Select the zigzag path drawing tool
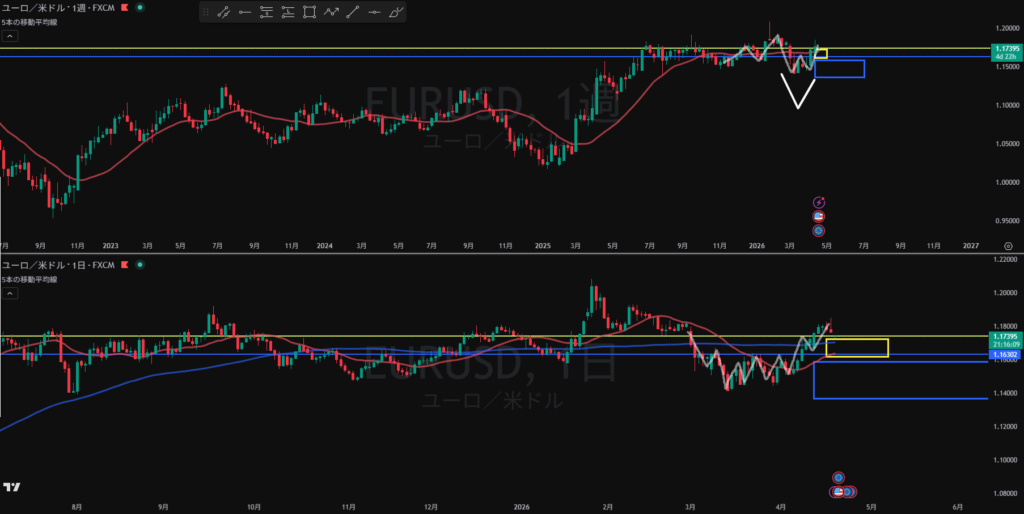 pyautogui.click(x=331, y=13)
